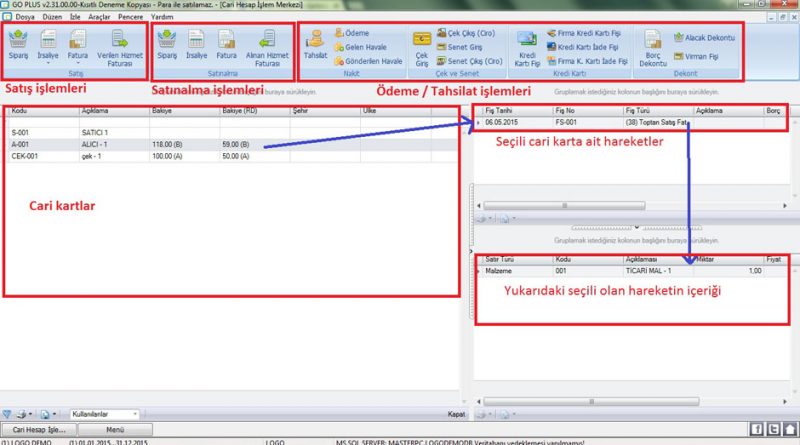Open Sipariş in the Satış group
Screen dimensions: 800x445
coord(18,46)
